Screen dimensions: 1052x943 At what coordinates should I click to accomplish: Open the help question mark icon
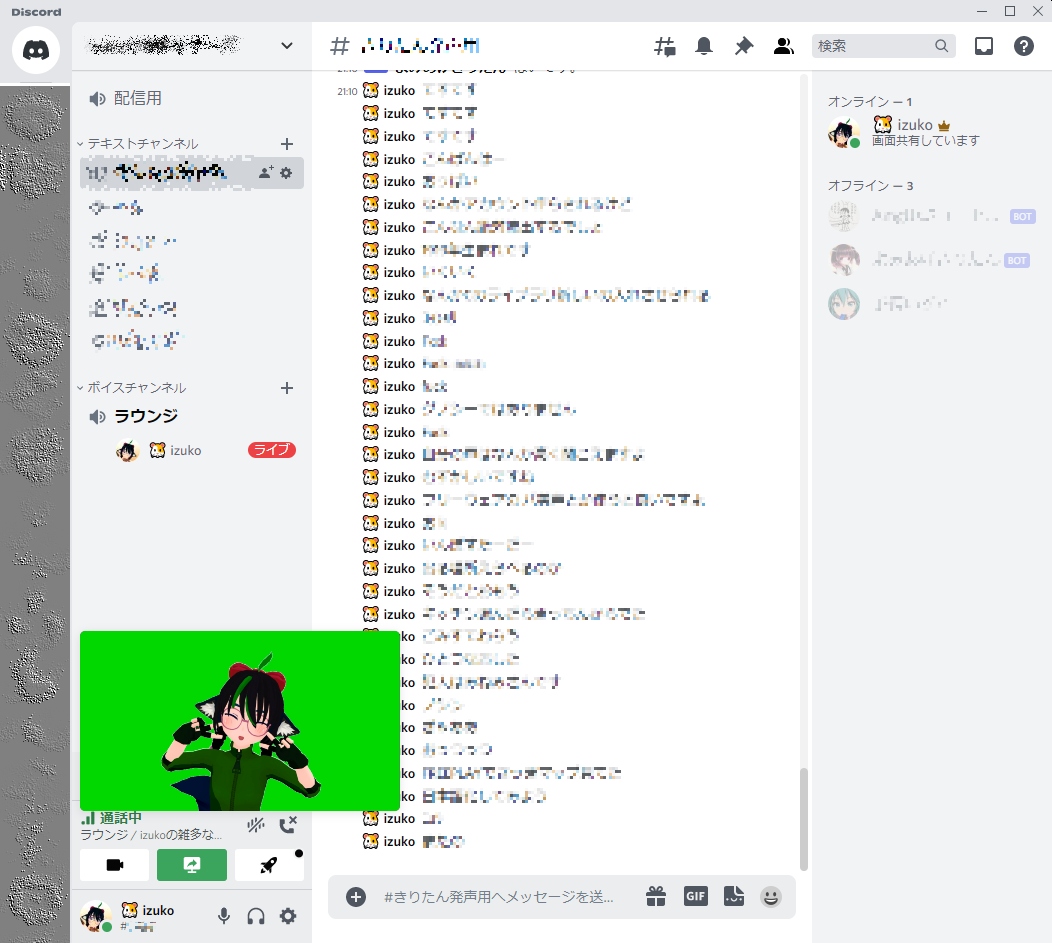[x=1024, y=46]
